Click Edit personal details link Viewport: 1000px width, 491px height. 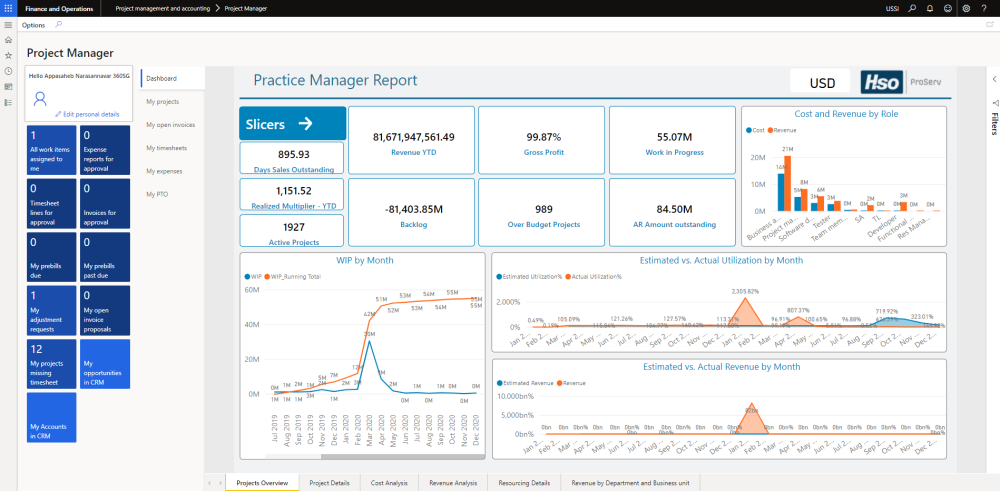[87, 114]
